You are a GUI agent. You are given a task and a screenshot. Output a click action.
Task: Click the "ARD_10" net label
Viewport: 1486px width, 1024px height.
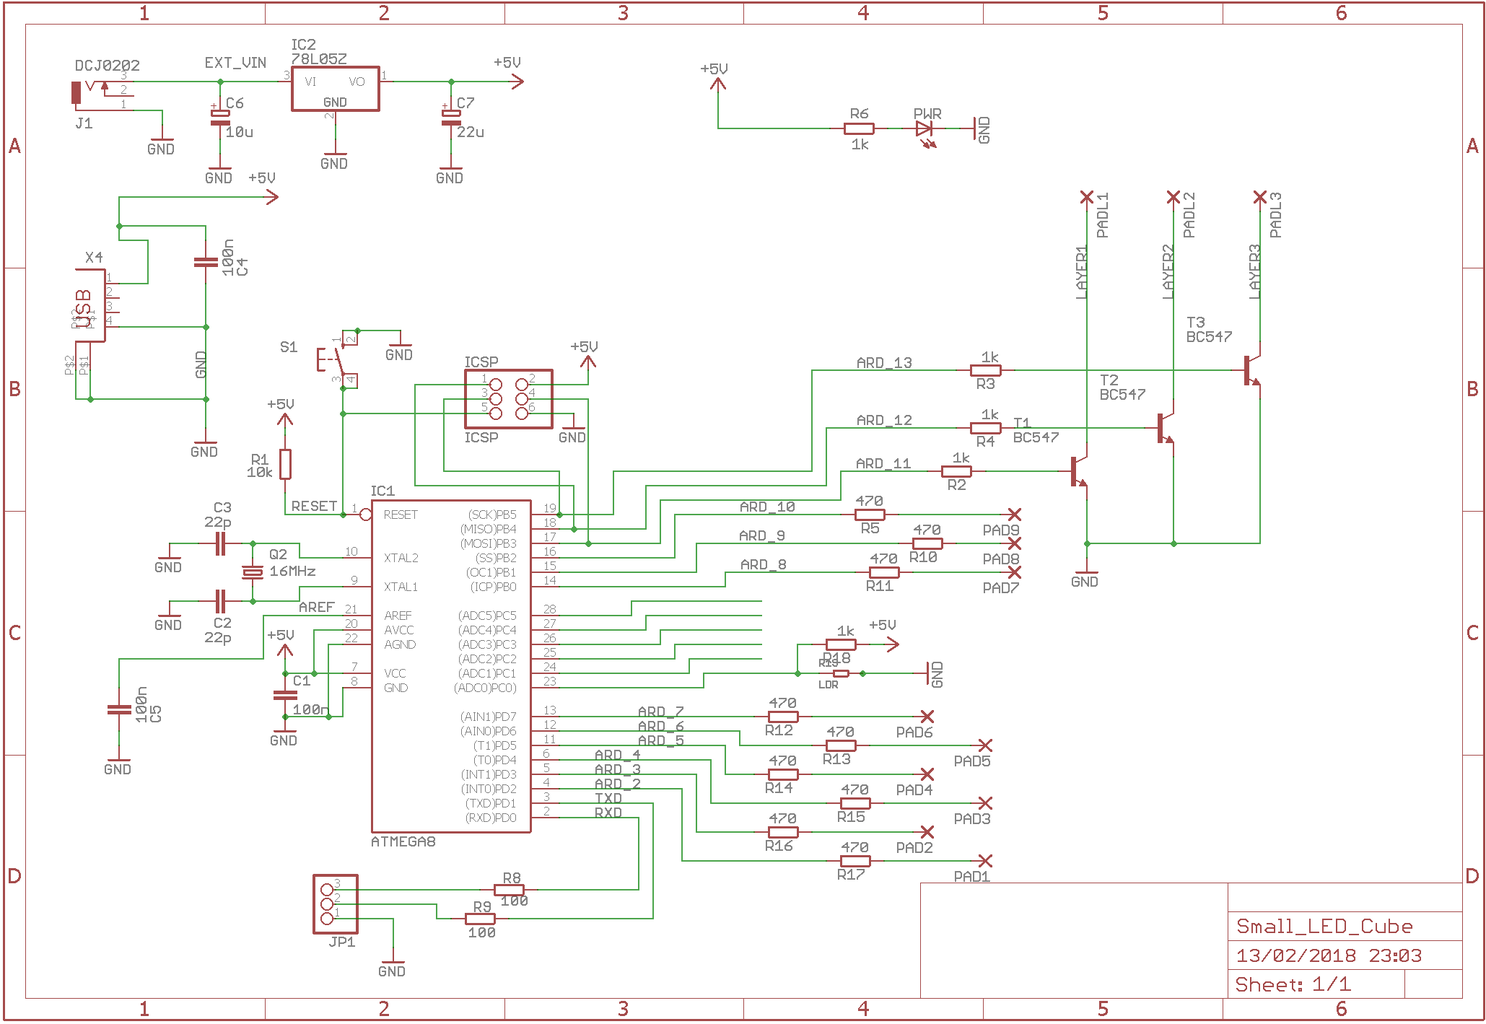[x=767, y=507]
